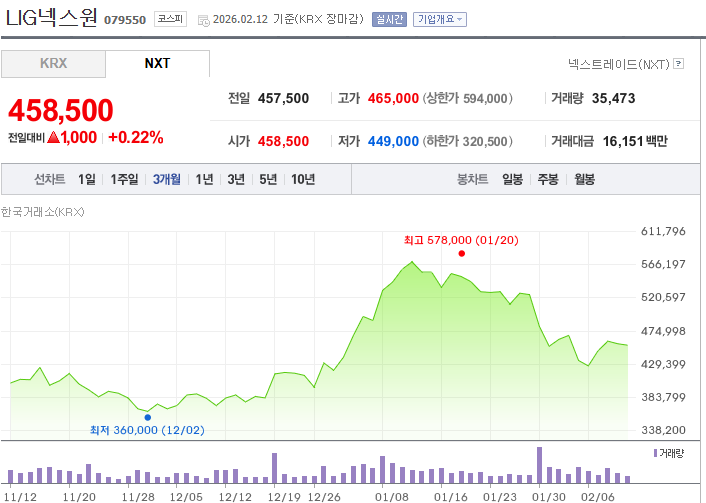Screen dimensions: 706x503
Task: Show the 5년 line chart
Action: 268,179
